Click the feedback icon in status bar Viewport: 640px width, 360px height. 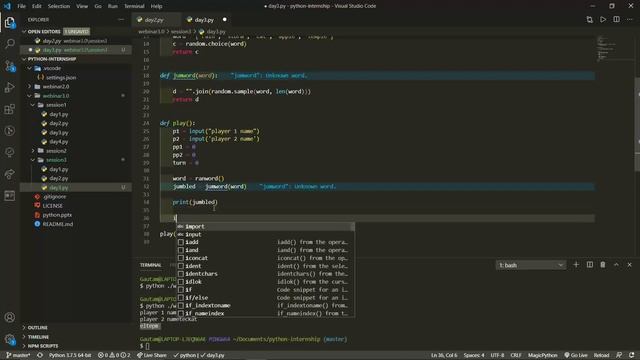(619, 355)
